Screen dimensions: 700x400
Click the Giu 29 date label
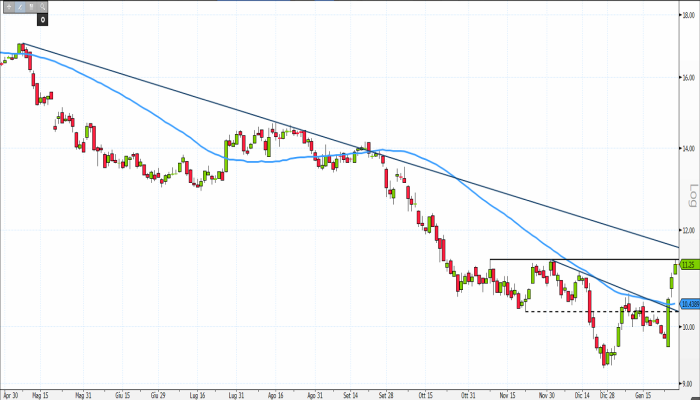coord(158,395)
